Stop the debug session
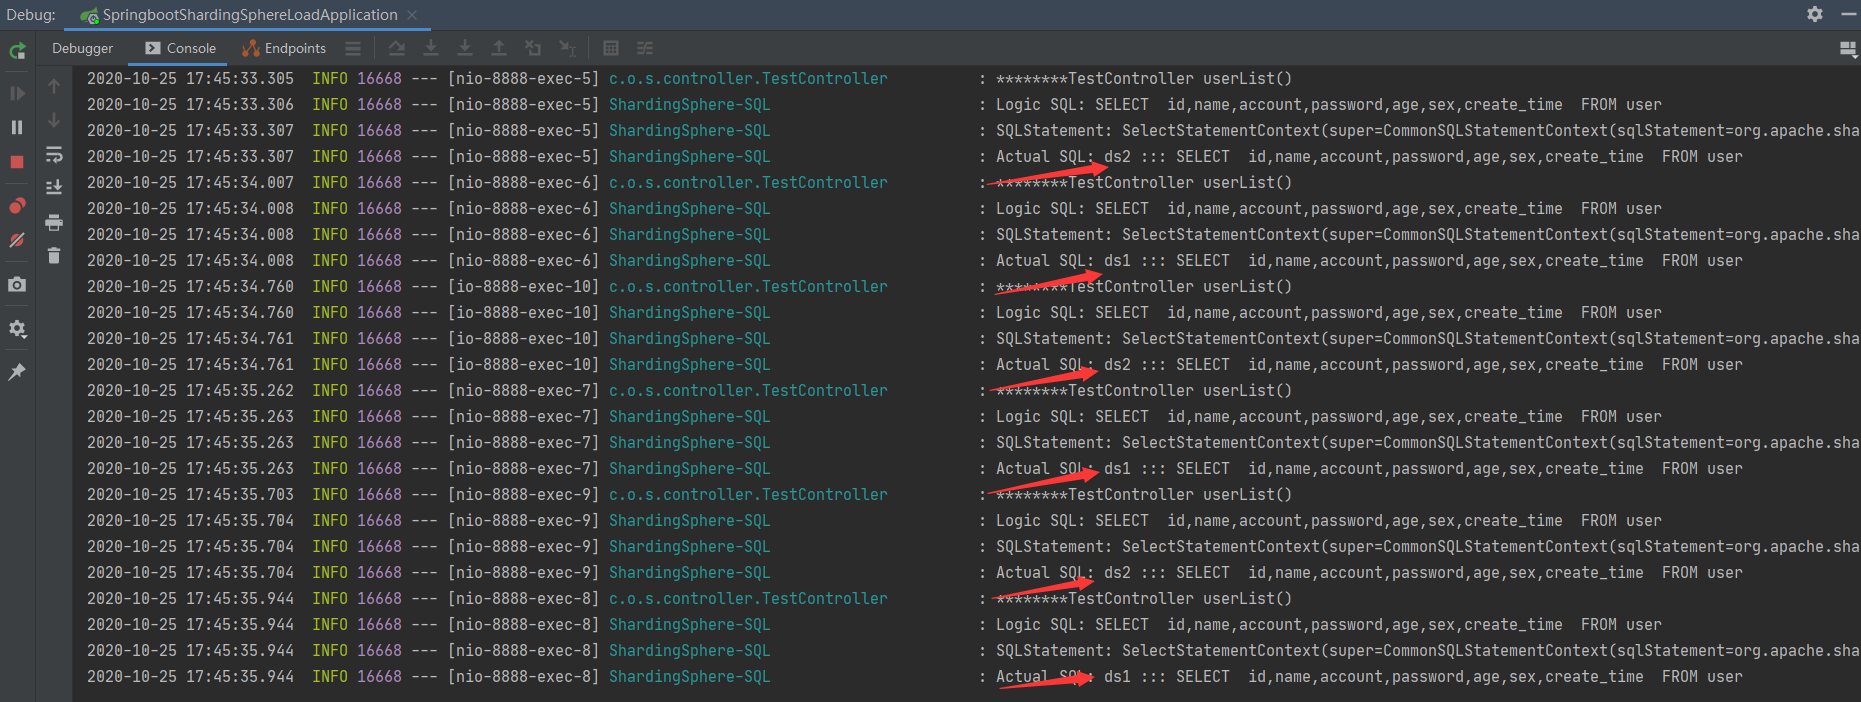 [x=17, y=162]
